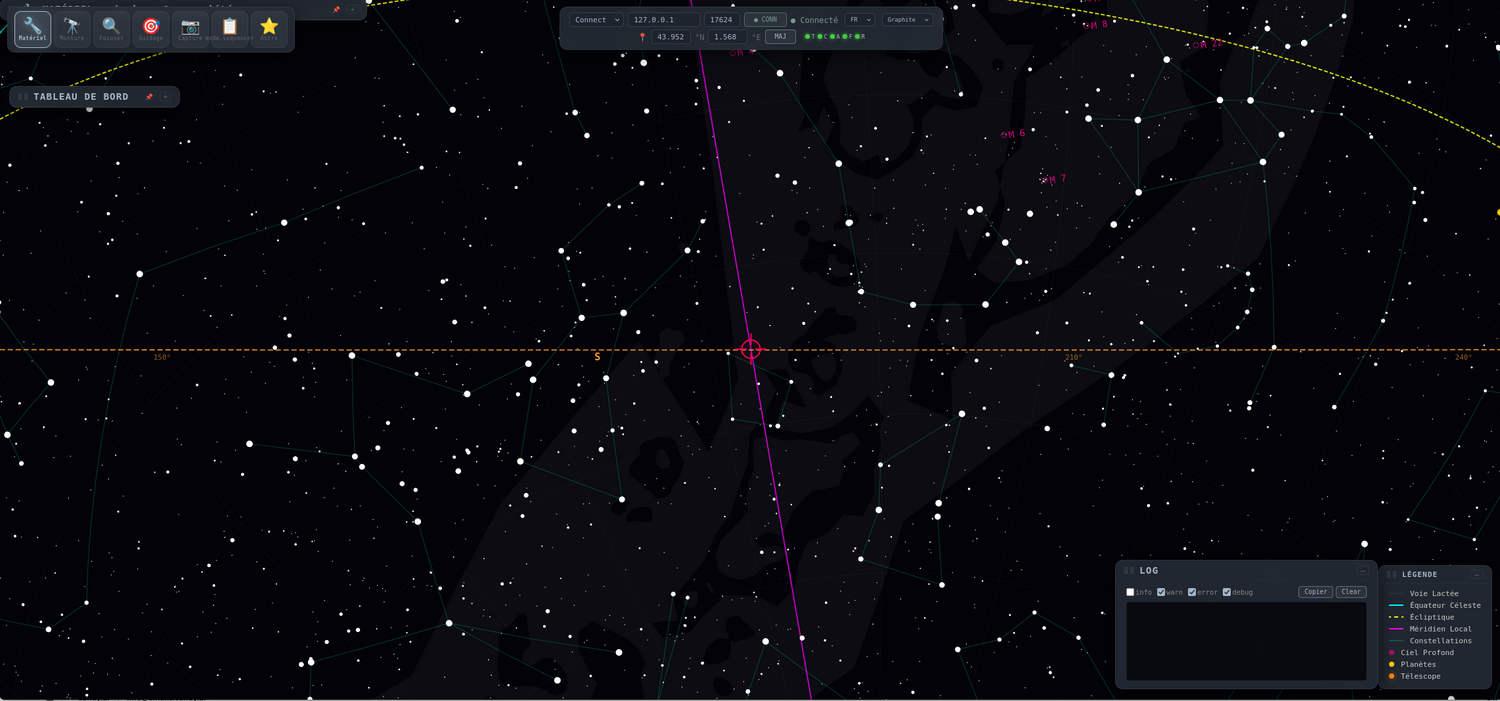This screenshot has height=701, width=1500.
Task: Open the FR language dropdown
Action: point(860,20)
